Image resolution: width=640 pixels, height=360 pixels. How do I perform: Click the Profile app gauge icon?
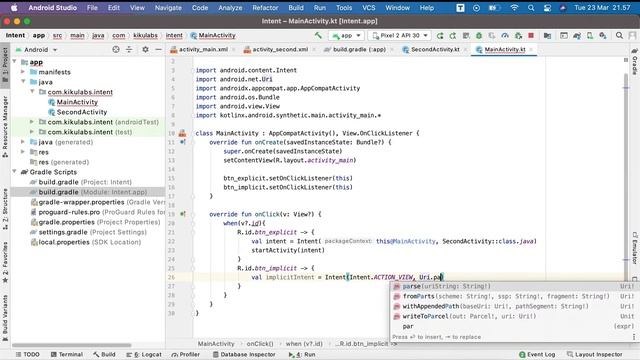tap(505, 36)
